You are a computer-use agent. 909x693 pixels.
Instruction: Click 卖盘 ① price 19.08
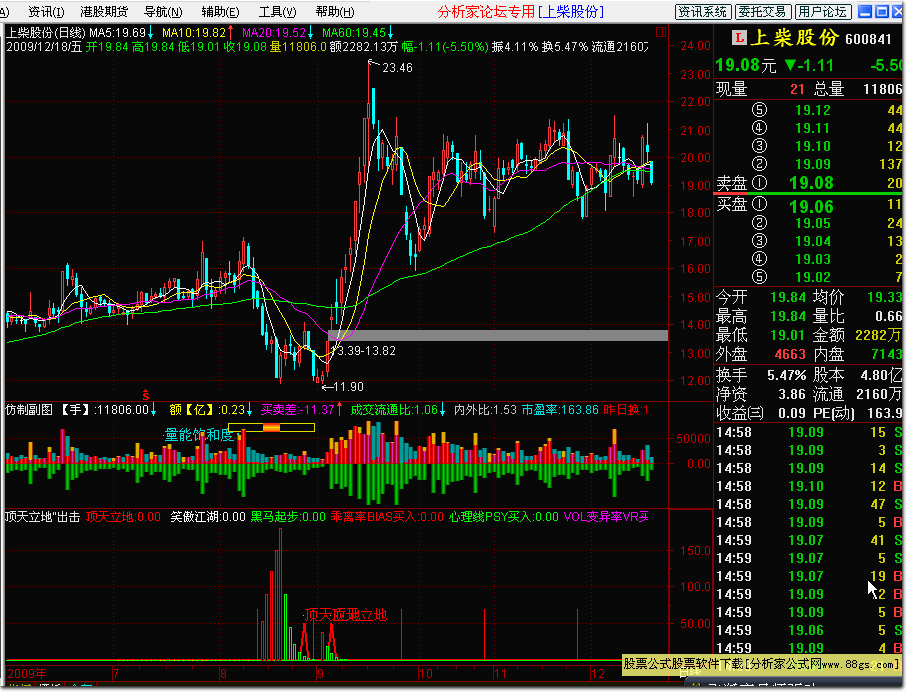coord(811,183)
